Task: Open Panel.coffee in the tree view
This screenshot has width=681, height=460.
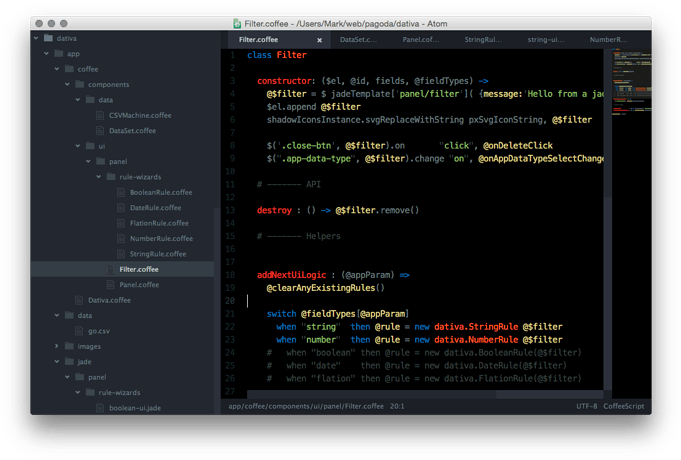Action: [x=139, y=285]
